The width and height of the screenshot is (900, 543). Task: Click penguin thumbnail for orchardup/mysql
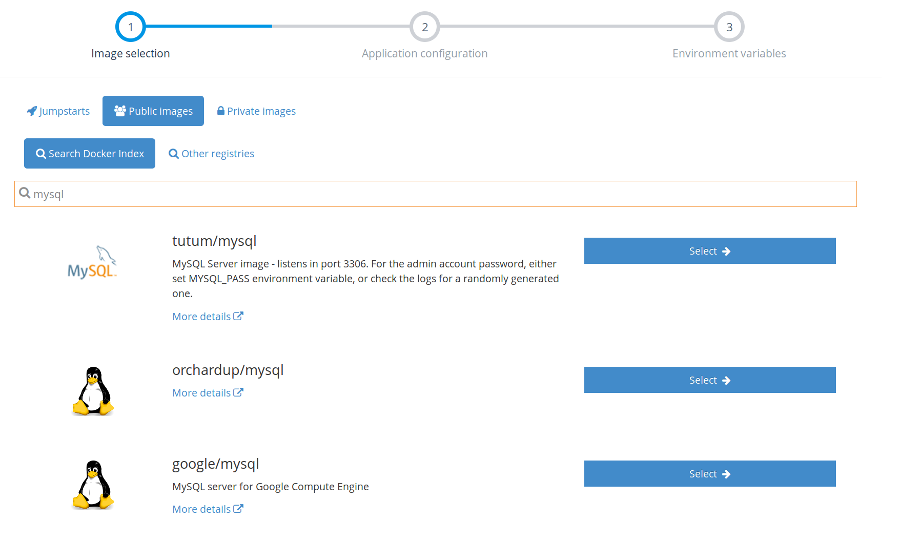[x=93, y=391]
